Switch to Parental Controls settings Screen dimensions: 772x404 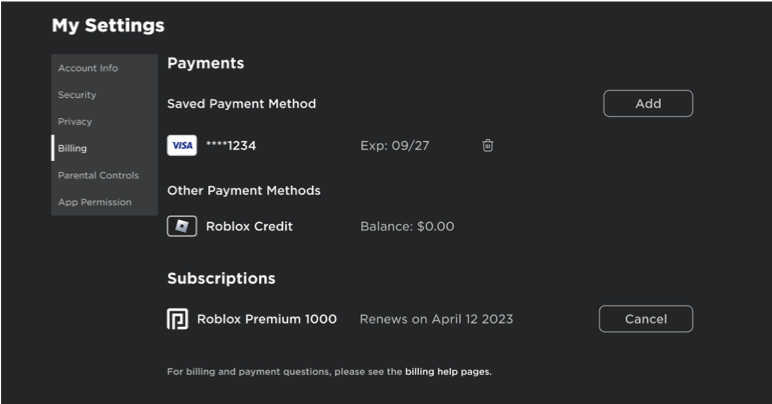[98, 175]
